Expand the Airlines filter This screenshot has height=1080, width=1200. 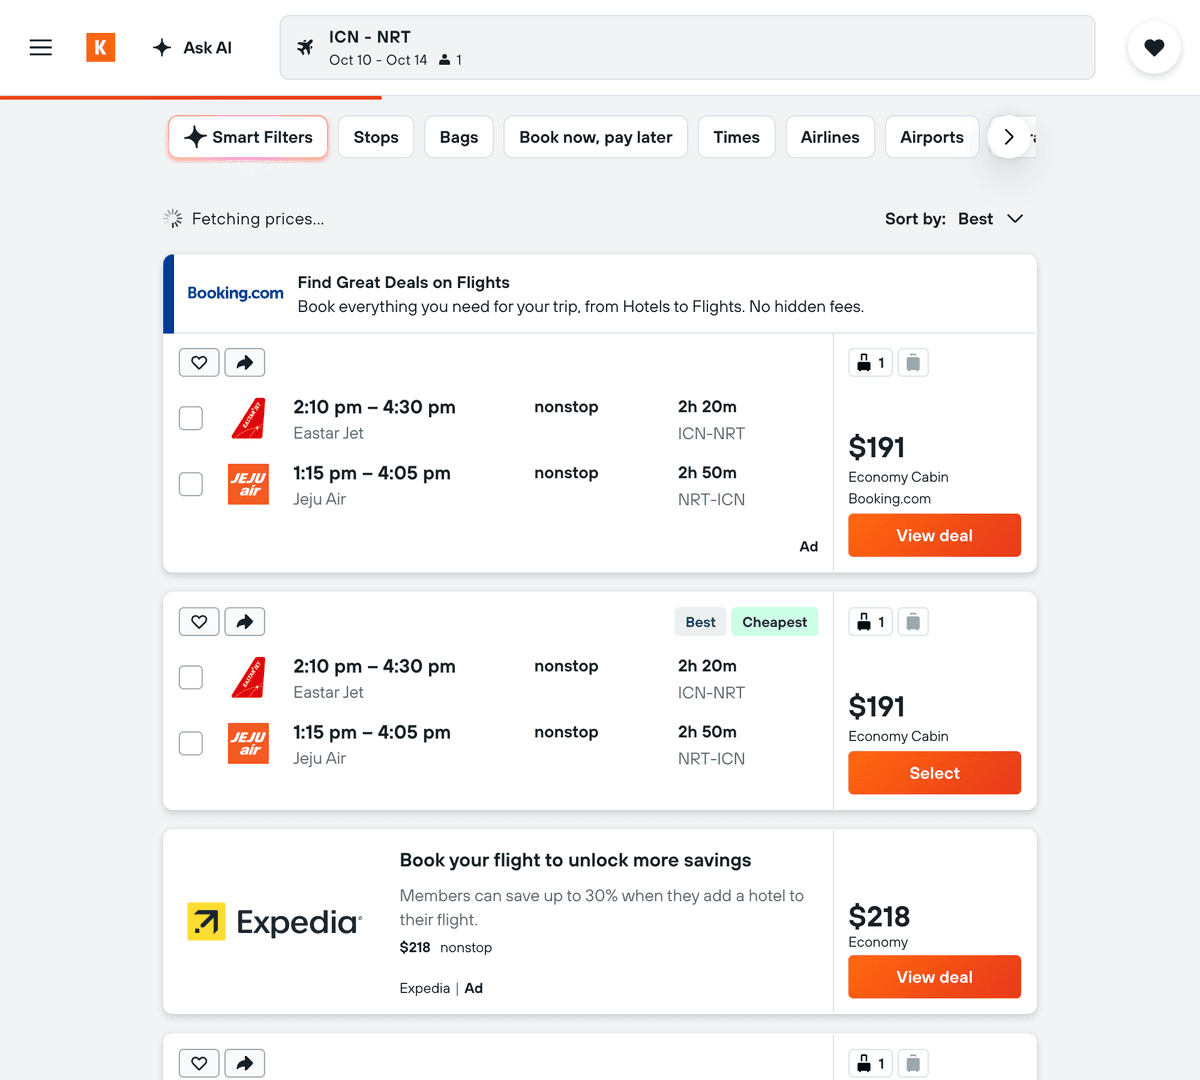(x=830, y=137)
